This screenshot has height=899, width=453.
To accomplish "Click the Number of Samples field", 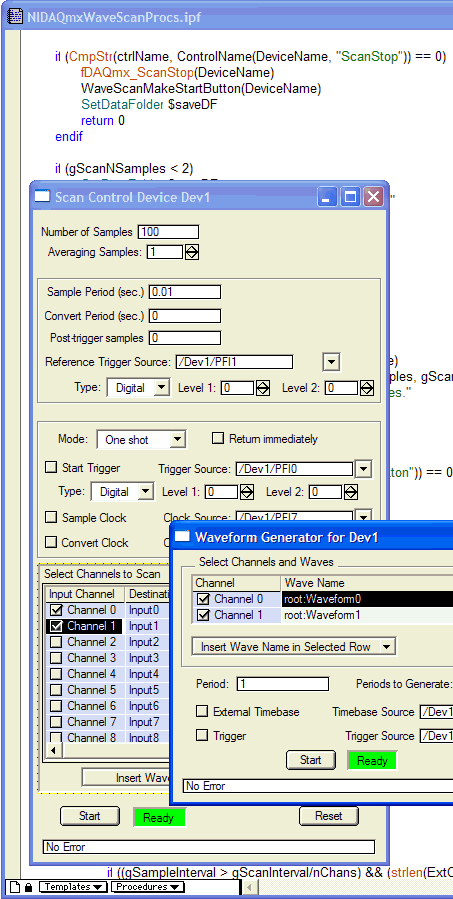I will 168,232.
